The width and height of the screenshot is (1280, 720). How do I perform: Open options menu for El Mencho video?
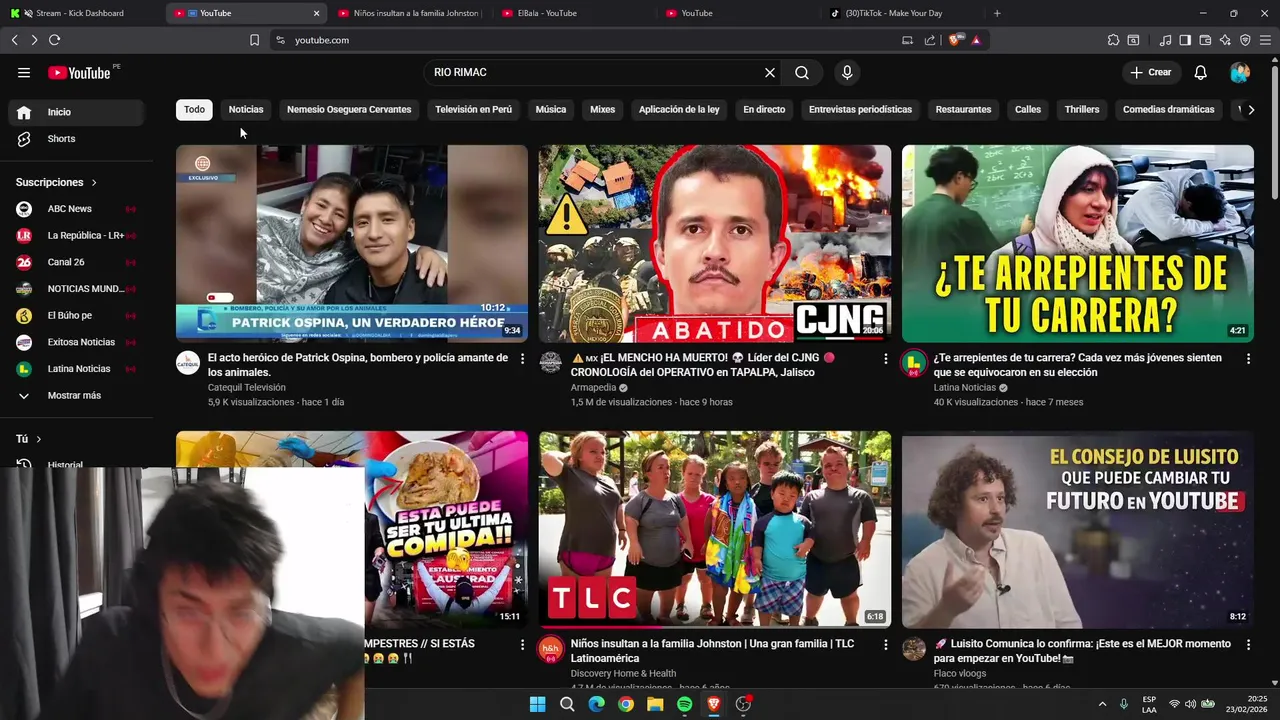pyautogui.click(x=885, y=358)
